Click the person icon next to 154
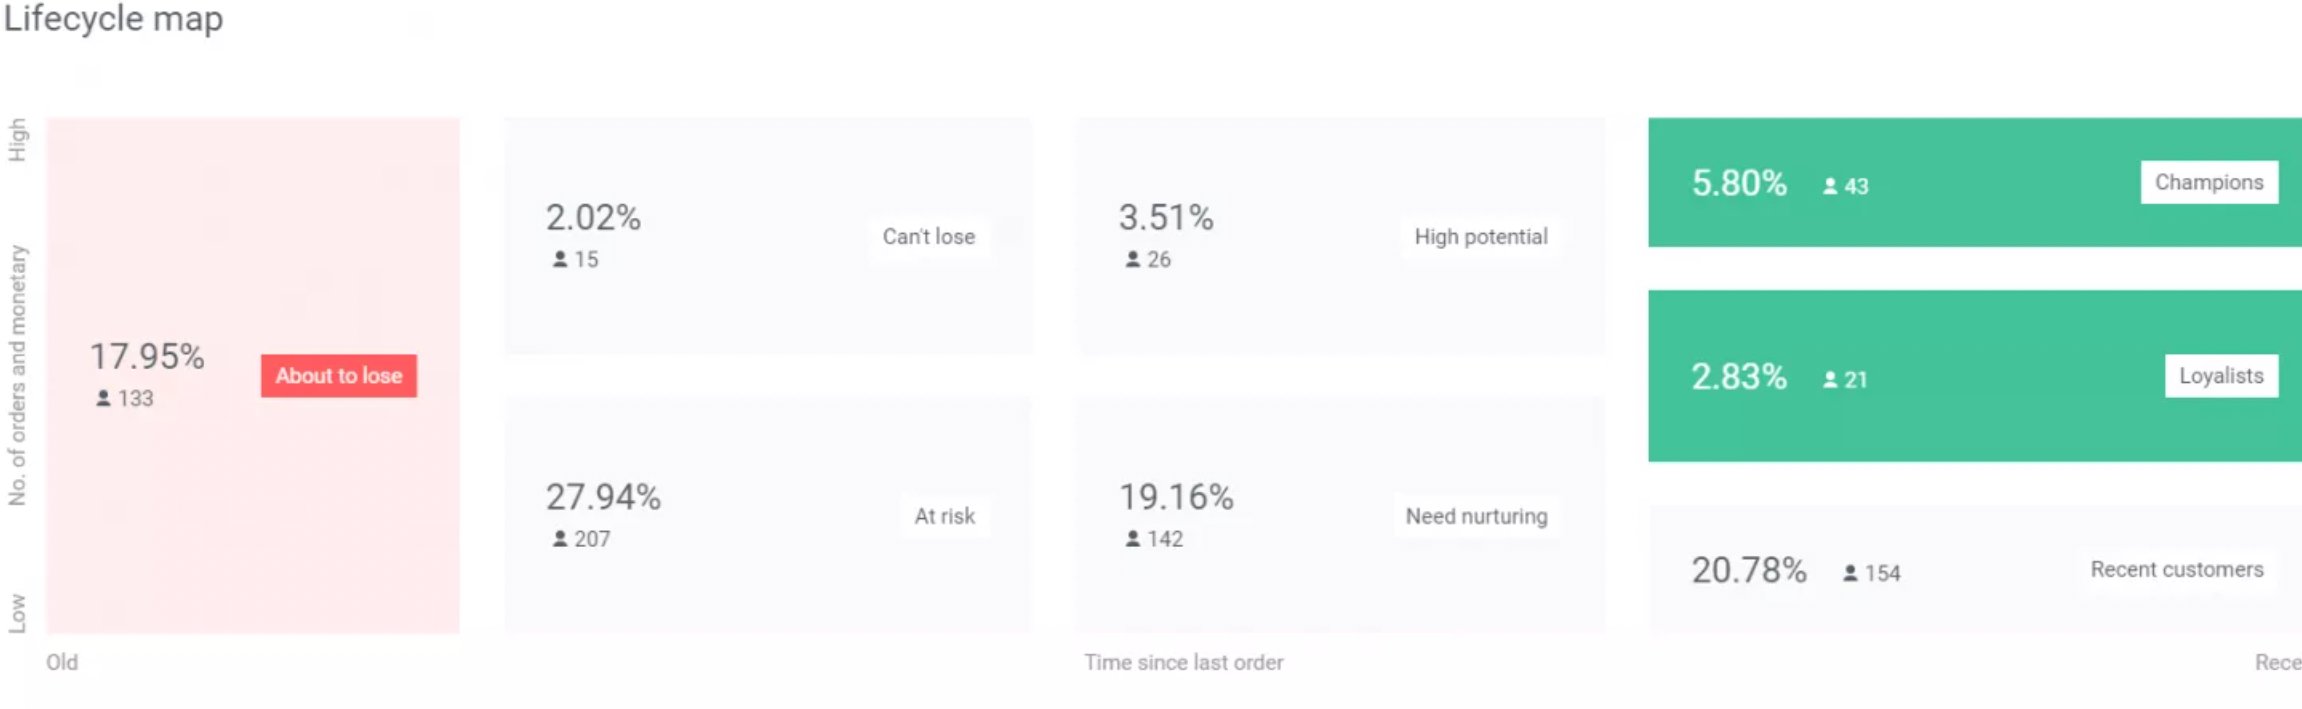Screen dimensions: 2302x709 [x=1850, y=573]
